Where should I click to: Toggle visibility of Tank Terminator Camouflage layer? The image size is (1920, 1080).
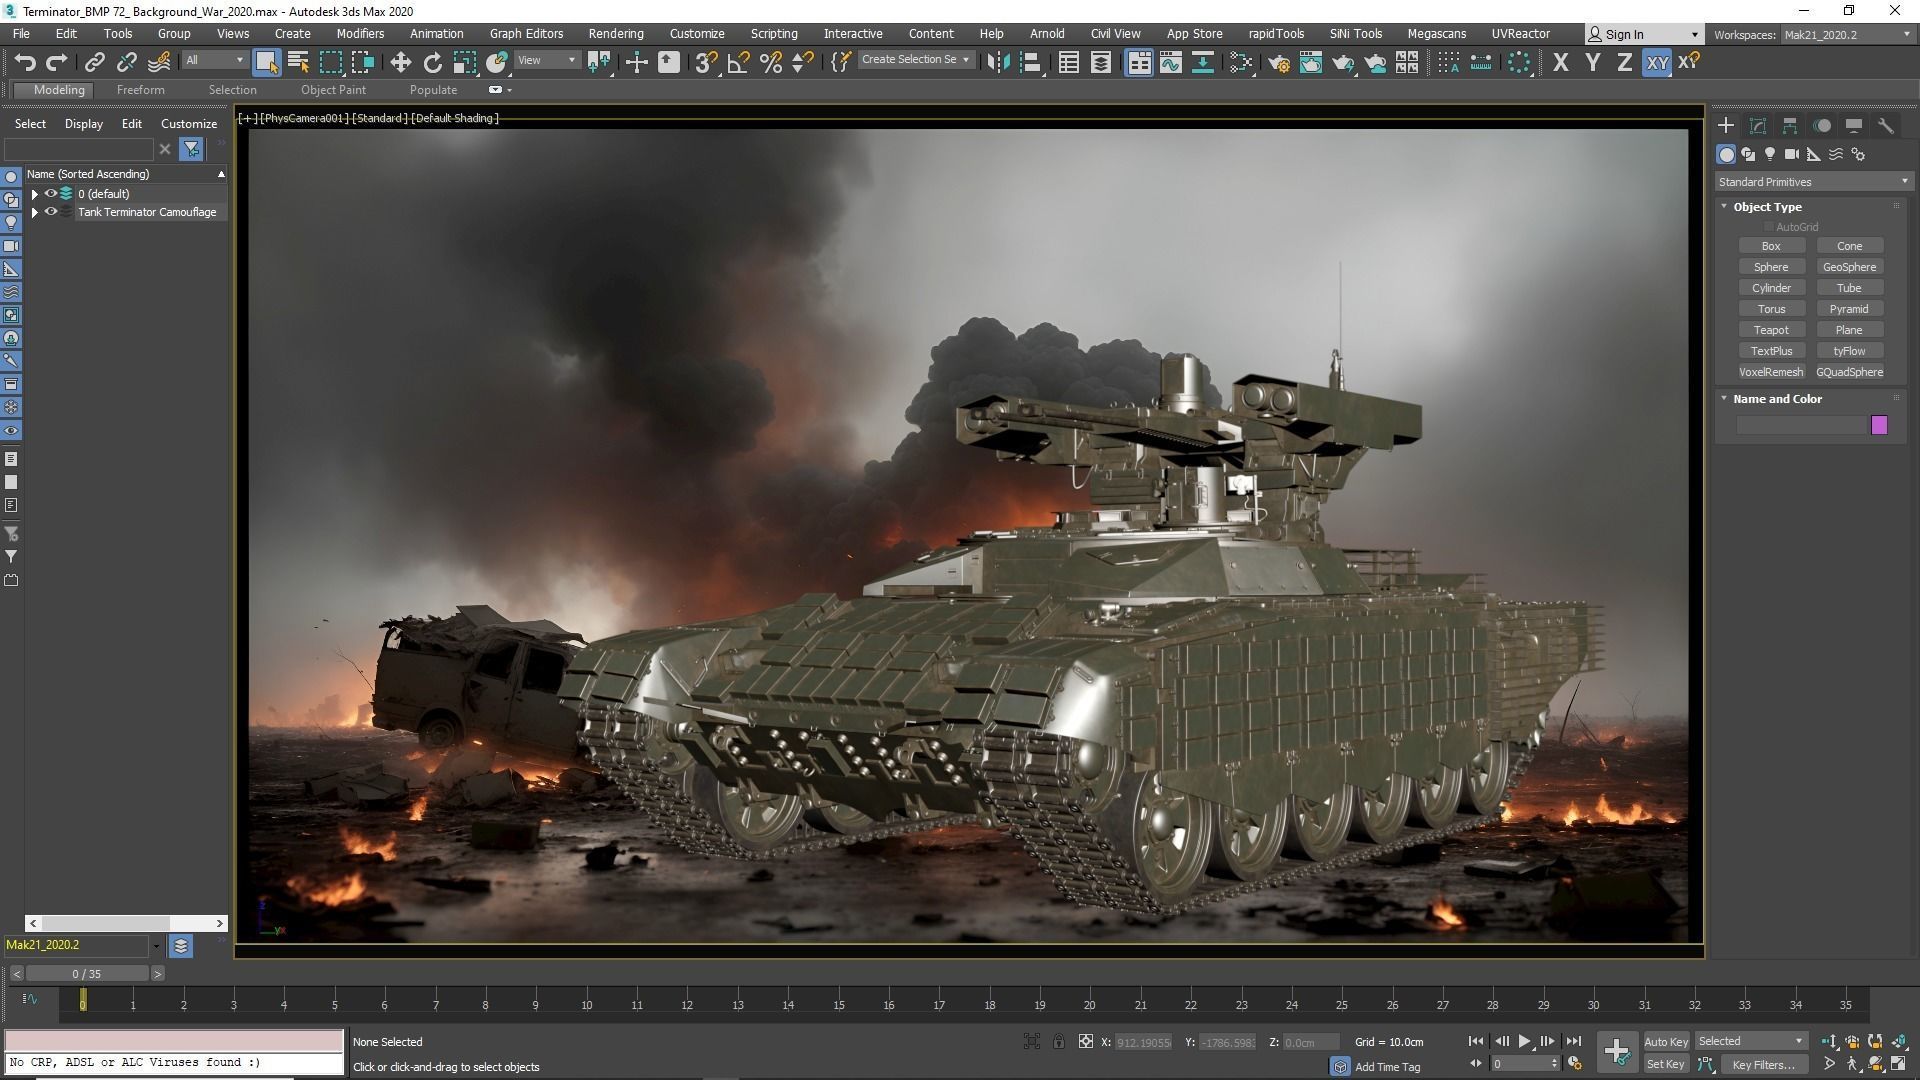coord(50,212)
